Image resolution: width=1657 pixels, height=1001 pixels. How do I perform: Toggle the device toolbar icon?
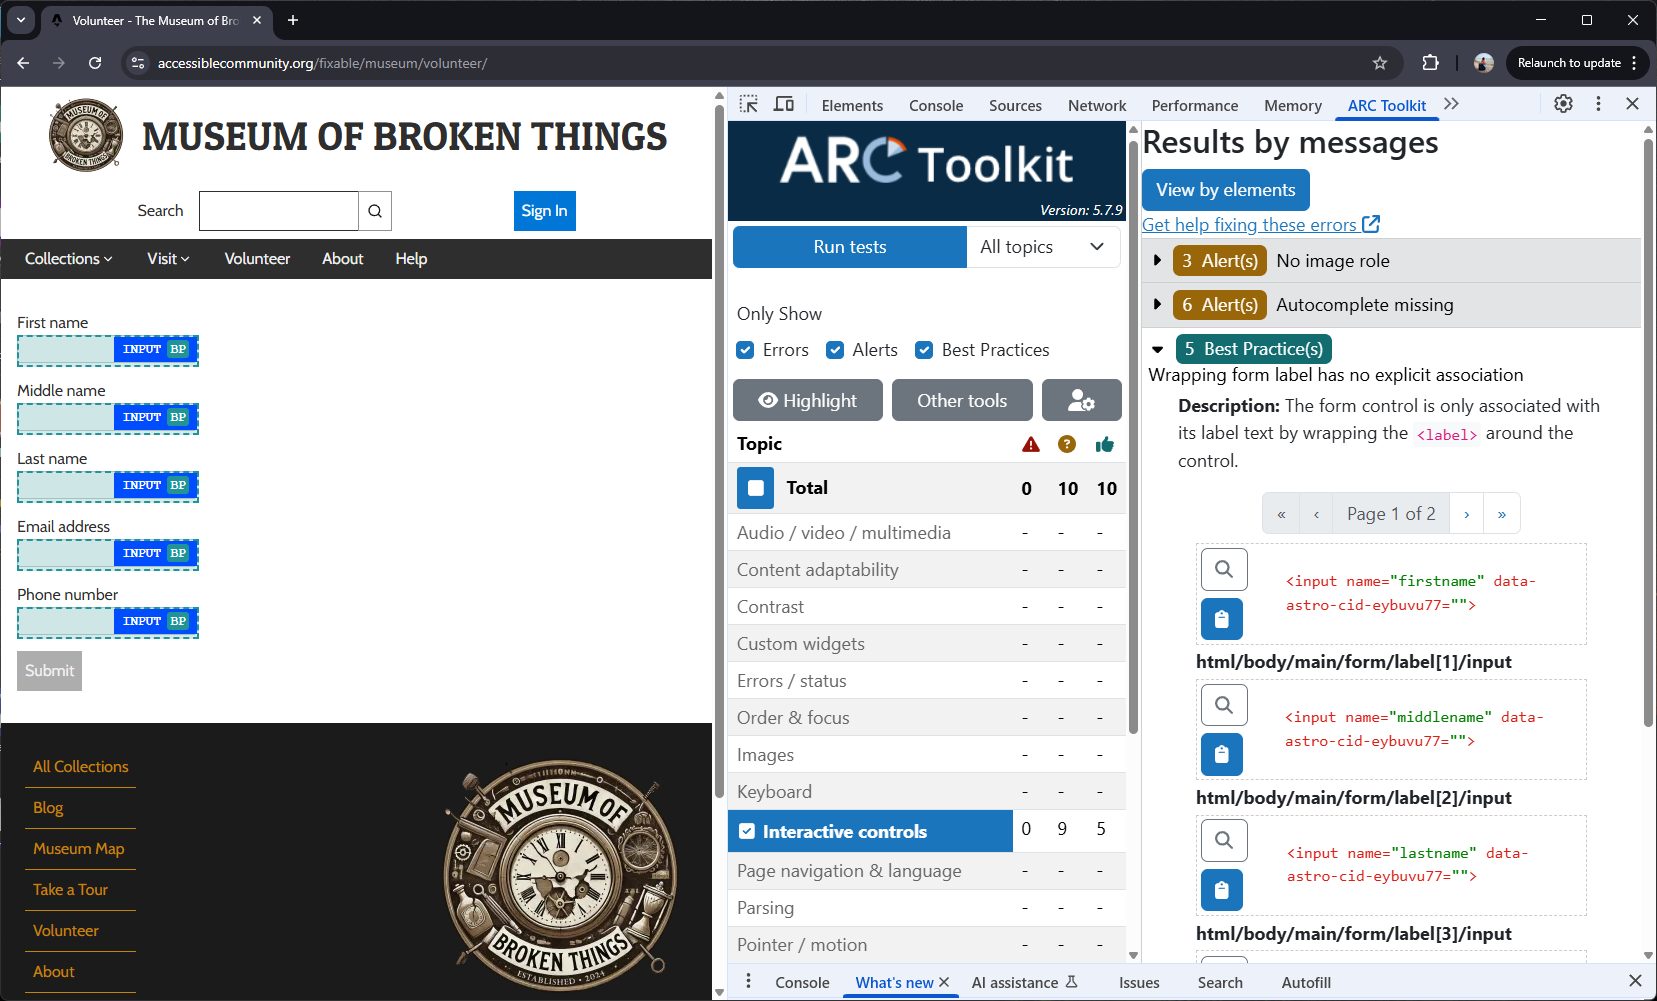click(x=784, y=104)
